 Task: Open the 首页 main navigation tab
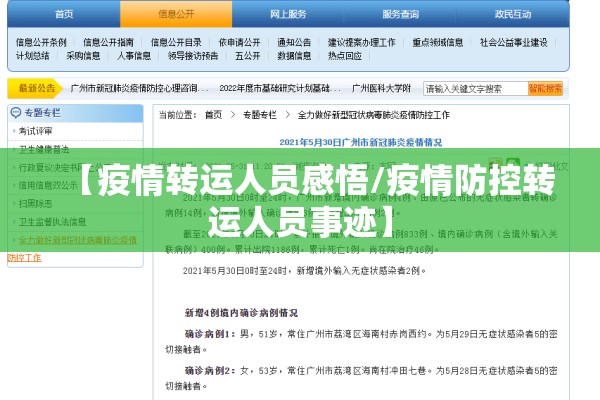[64, 14]
